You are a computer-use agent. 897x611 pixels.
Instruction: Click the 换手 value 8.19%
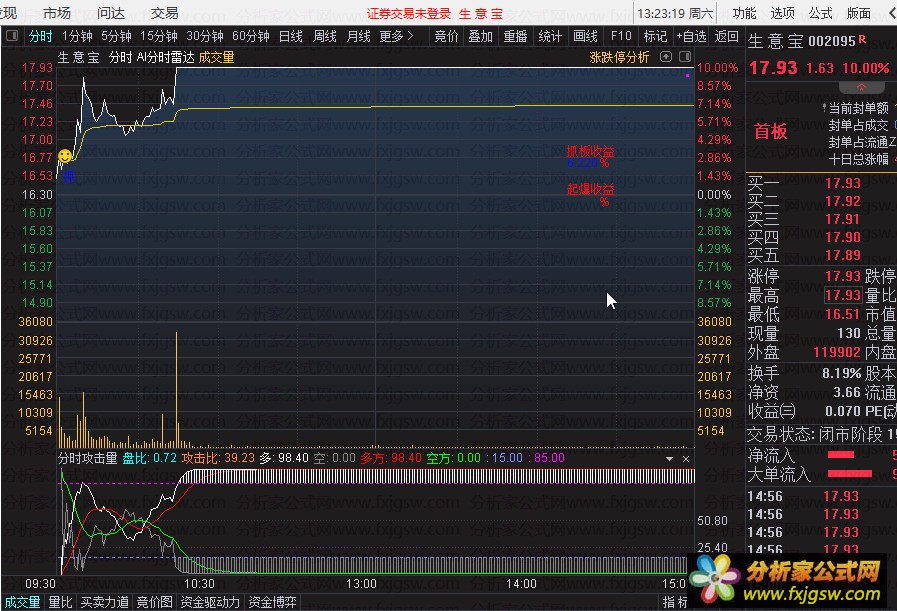(842, 374)
